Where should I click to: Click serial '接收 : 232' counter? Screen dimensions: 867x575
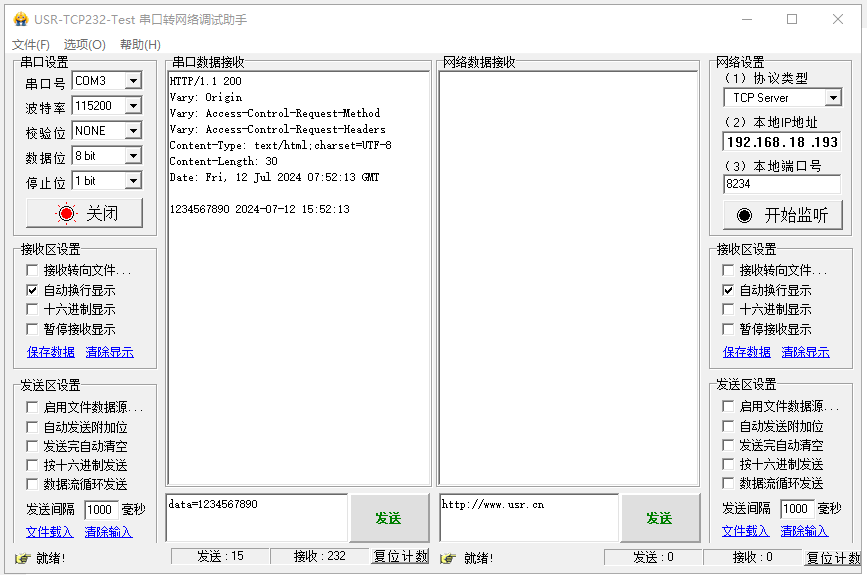point(320,556)
